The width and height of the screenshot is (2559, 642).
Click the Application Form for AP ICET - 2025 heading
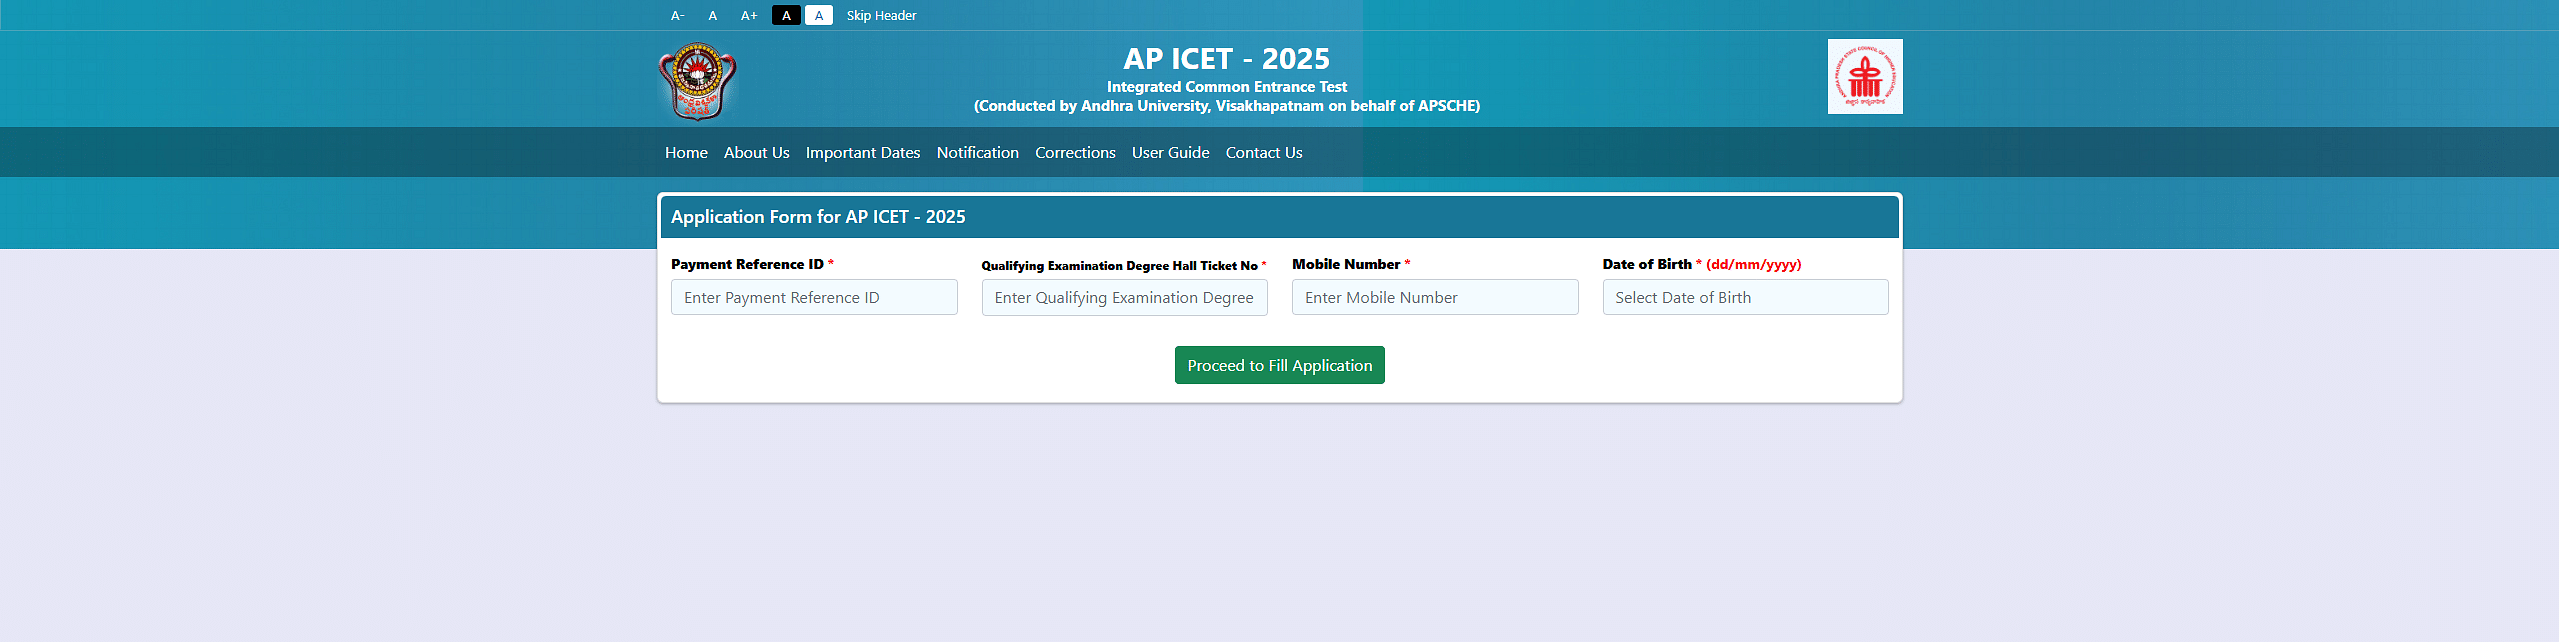[x=818, y=217]
